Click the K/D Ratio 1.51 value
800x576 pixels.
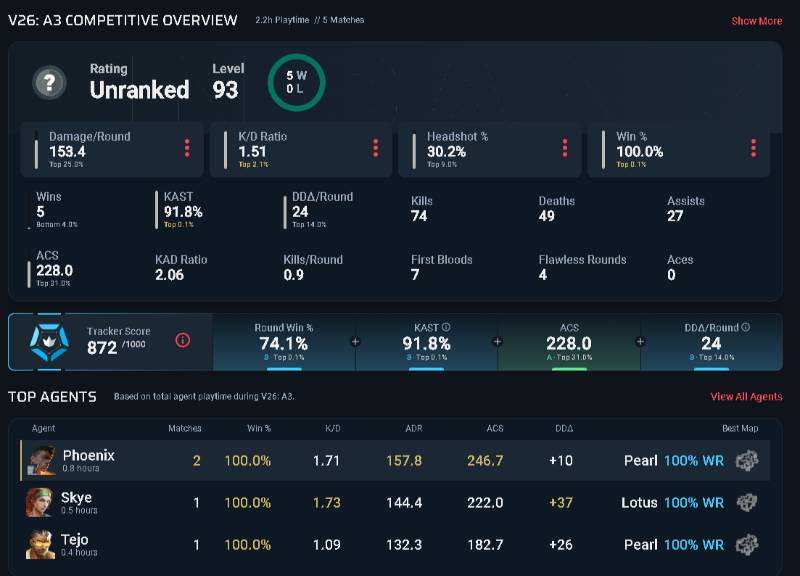[x=252, y=152]
